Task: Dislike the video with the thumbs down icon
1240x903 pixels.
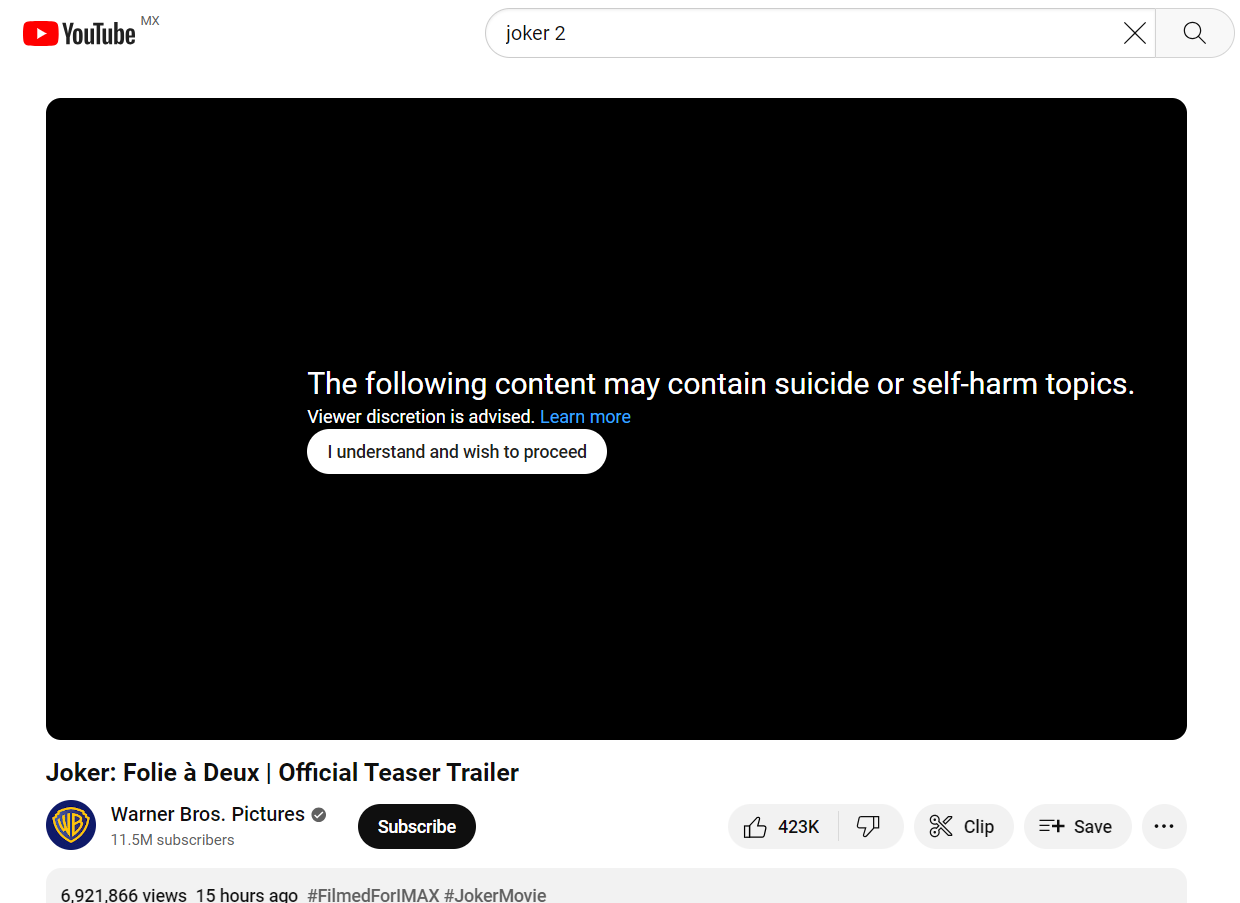Action: click(x=869, y=827)
